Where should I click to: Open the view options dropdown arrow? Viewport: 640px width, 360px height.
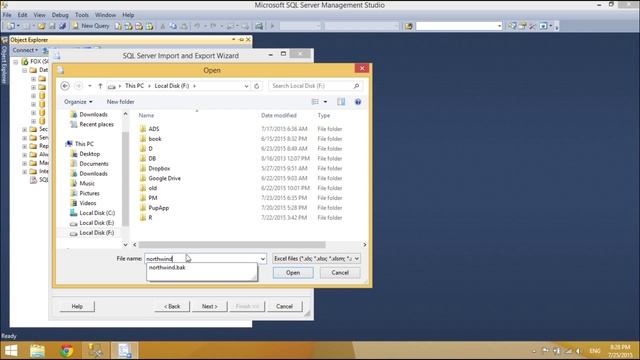click(325, 102)
